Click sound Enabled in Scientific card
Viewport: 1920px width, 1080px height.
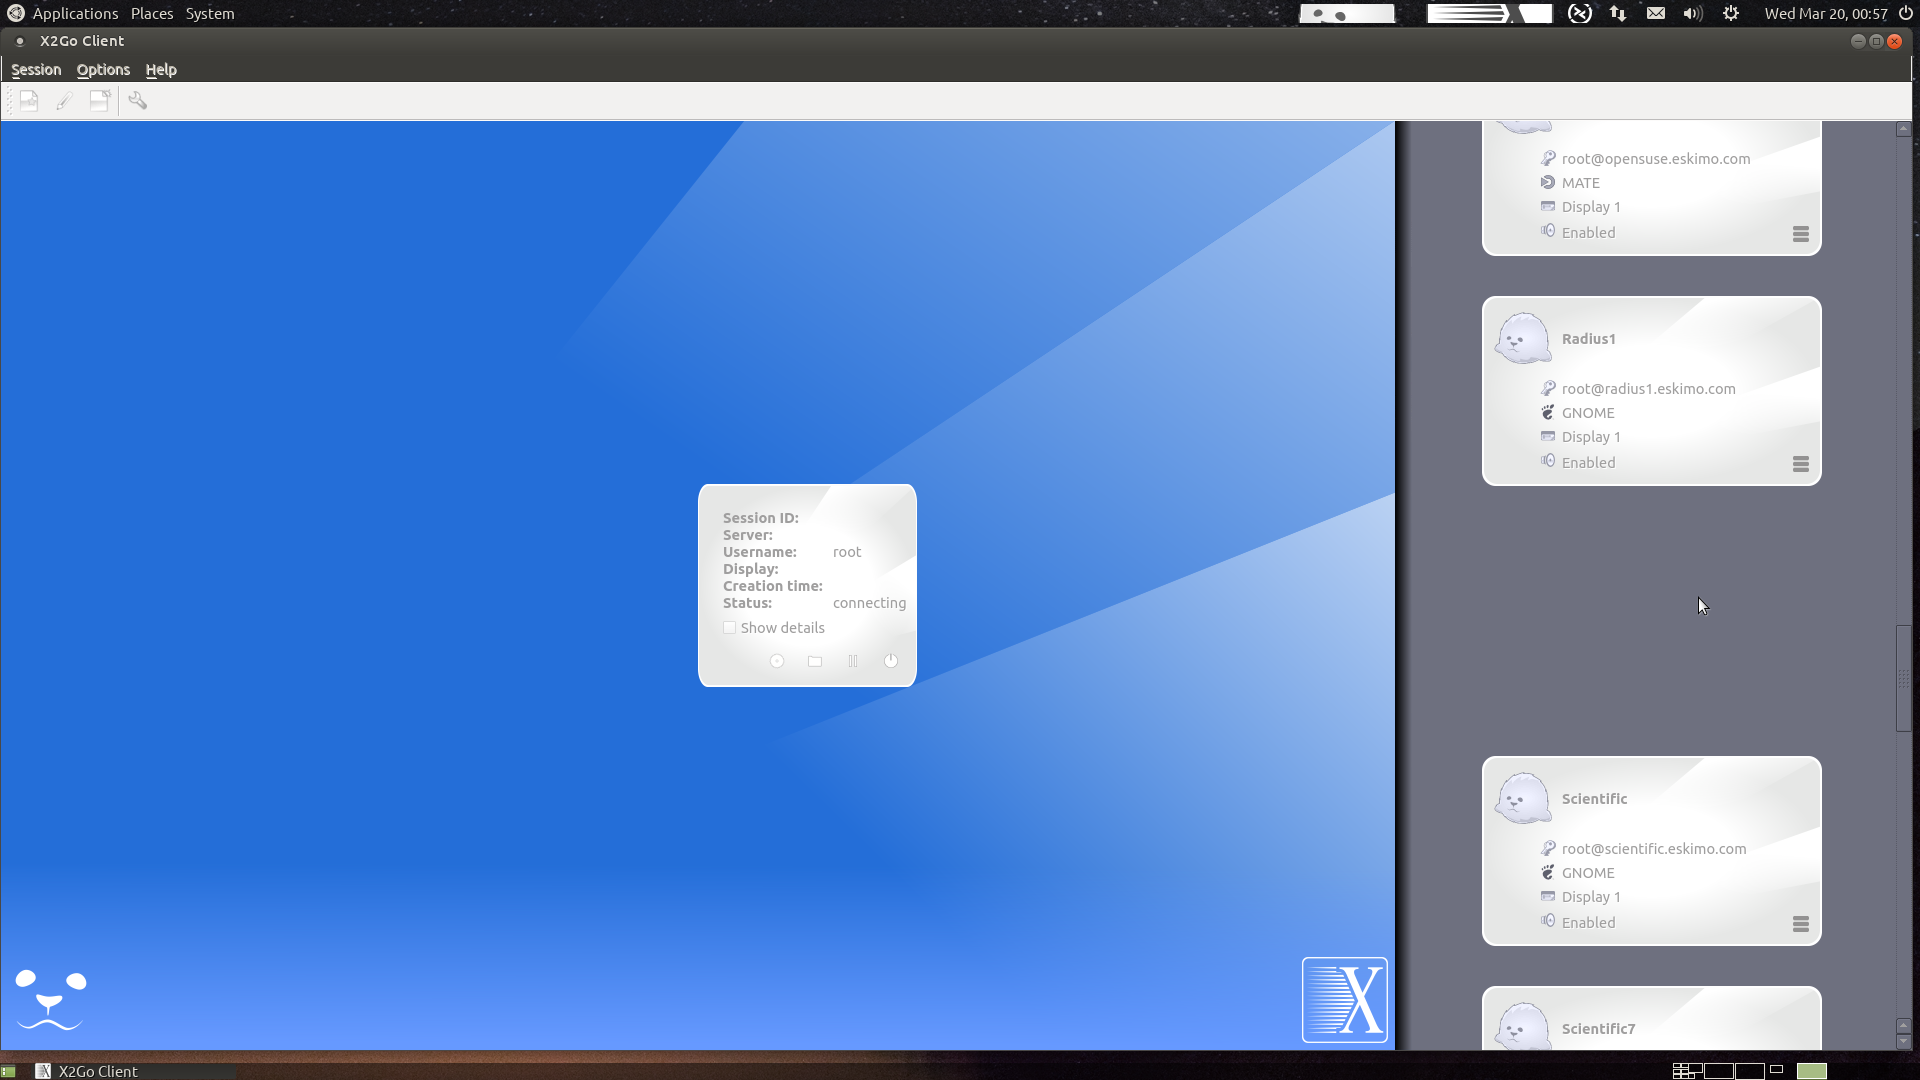pyautogui.click(x=1588, y=923)
